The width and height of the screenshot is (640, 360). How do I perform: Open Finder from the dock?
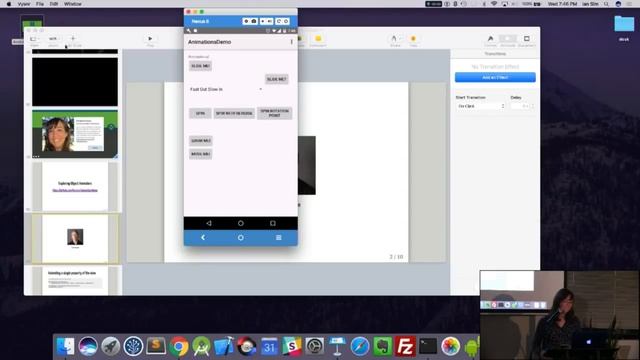(65, 346)
